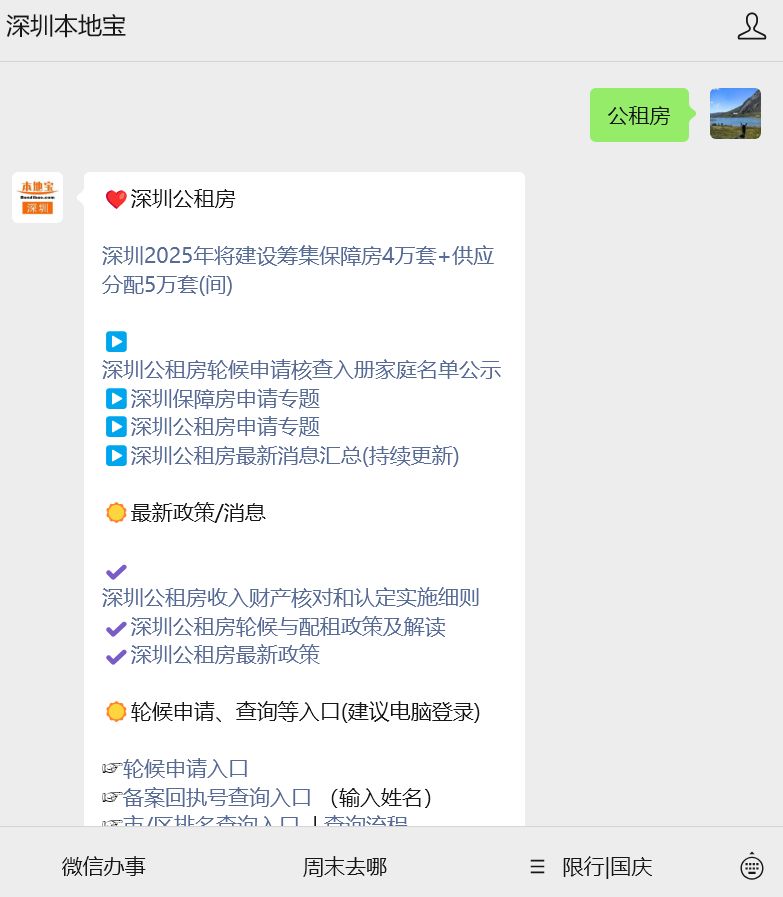Open 备案回执号查询入口 link
This screenshot has width=783, height=897.
point(217,797)
